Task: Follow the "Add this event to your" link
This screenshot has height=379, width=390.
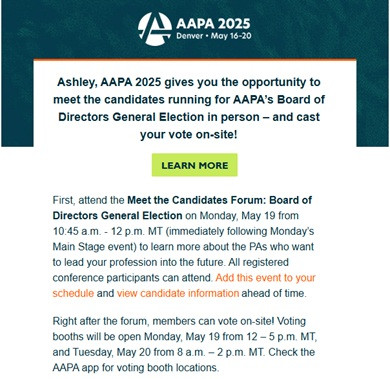Action: pos(265,278)
